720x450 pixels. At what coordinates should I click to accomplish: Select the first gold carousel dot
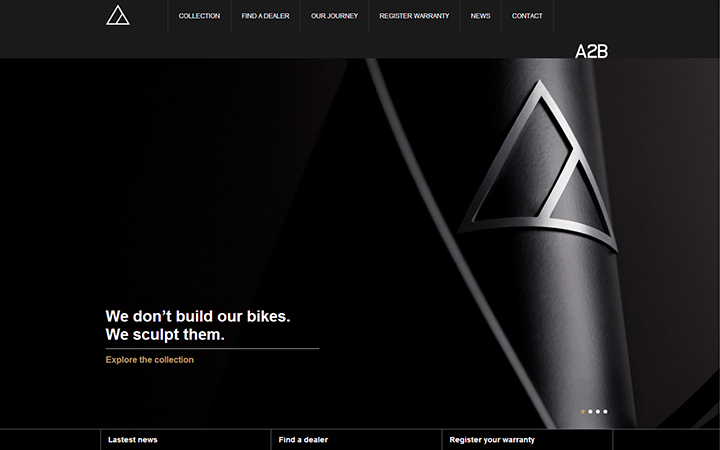pos(583,411)
